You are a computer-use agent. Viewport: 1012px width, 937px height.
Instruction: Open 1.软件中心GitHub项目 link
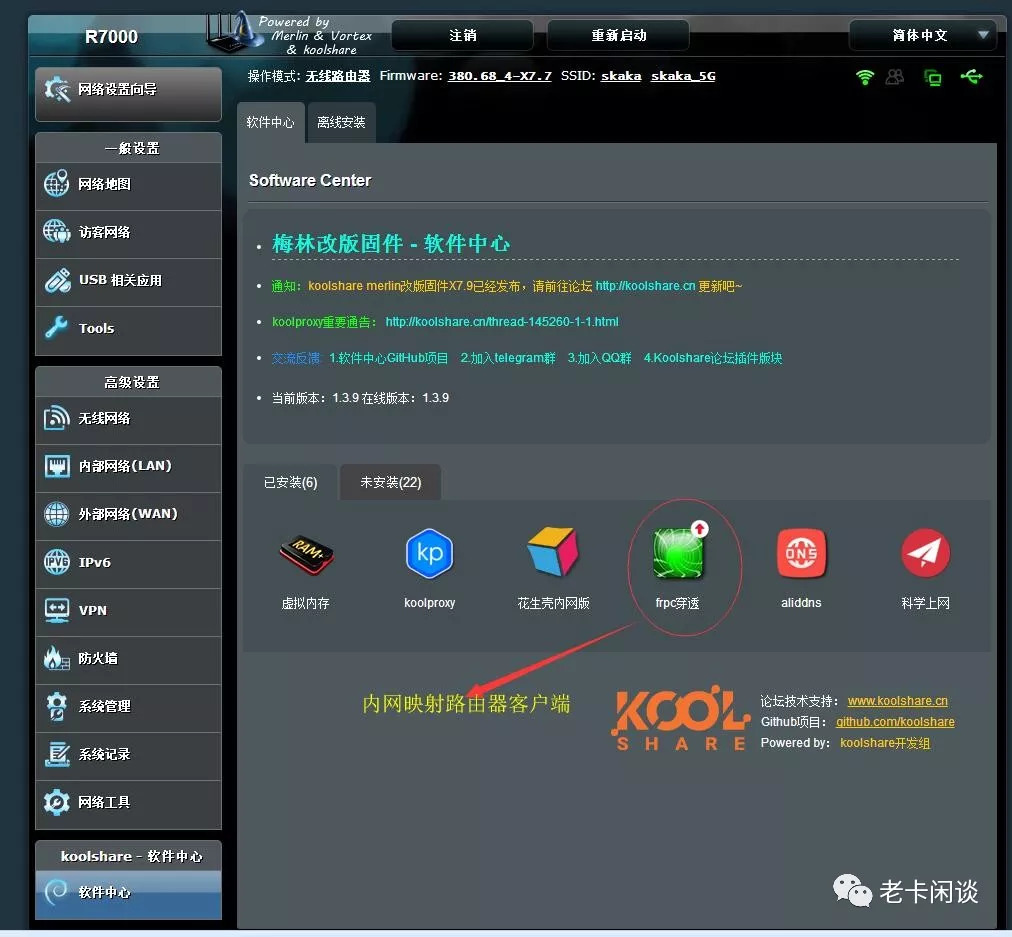click(389, 358)
